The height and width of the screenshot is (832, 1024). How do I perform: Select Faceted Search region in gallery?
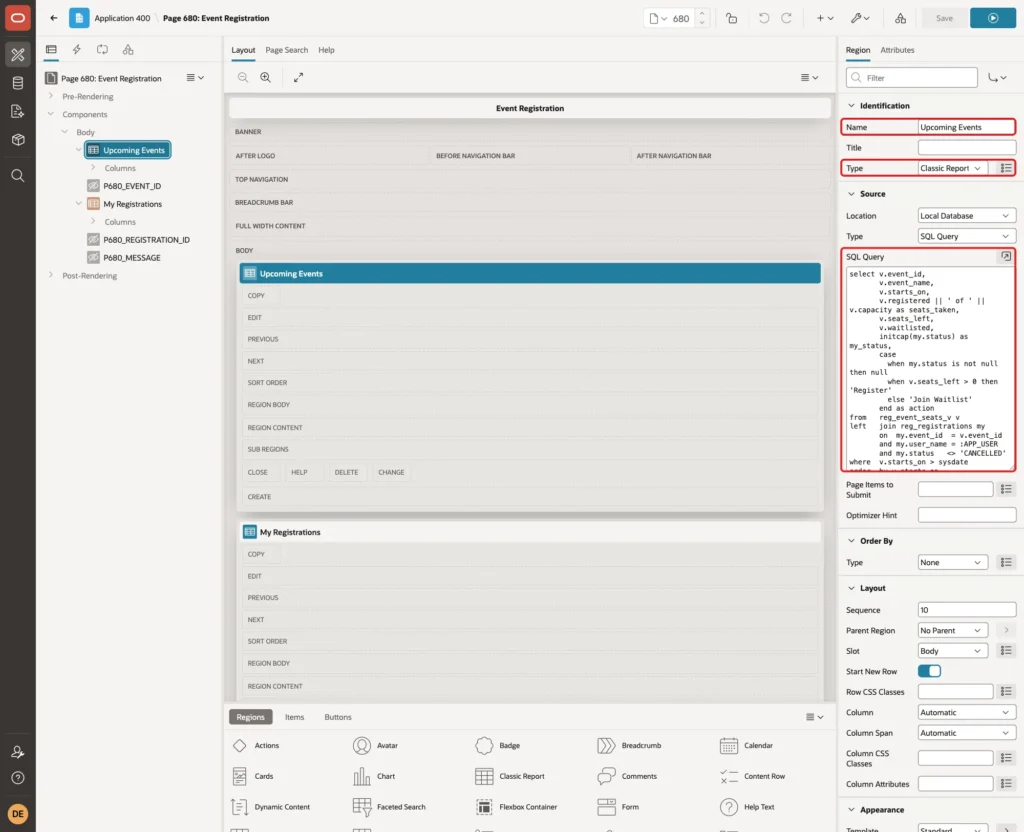[389, 807]
